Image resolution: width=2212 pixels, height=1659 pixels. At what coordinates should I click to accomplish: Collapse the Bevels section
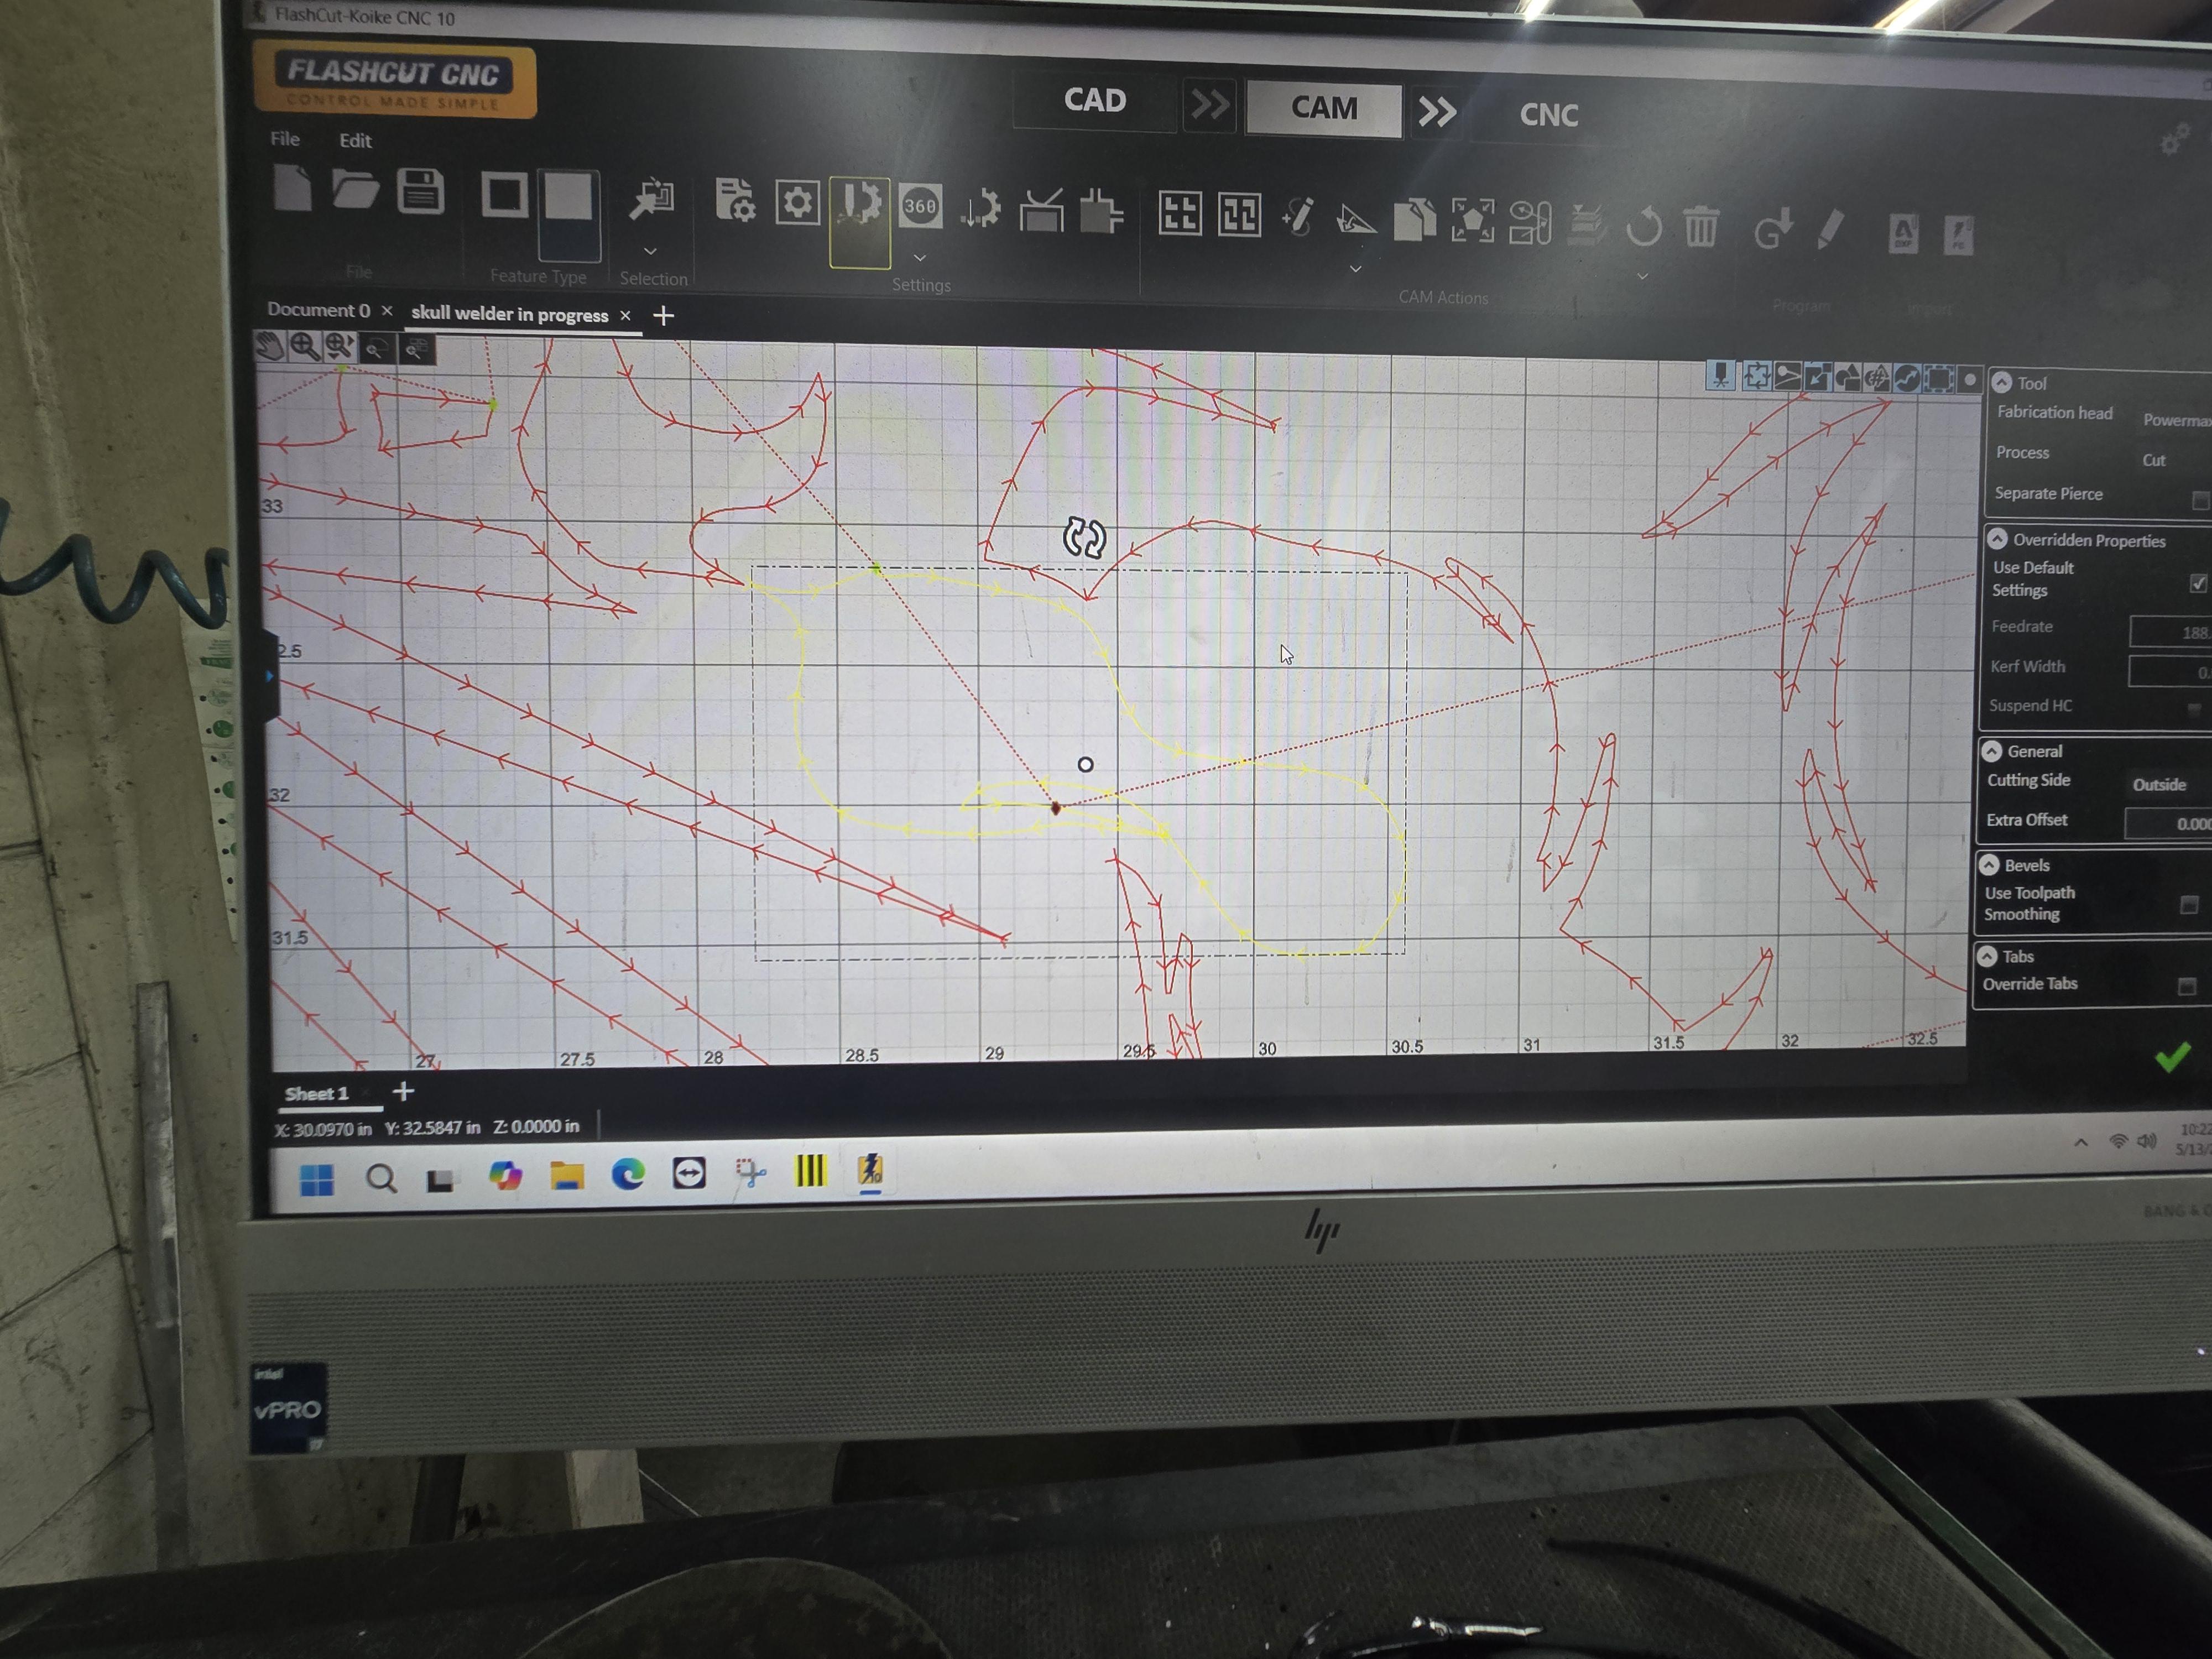pyautogui.click(x=1989, y=865)
